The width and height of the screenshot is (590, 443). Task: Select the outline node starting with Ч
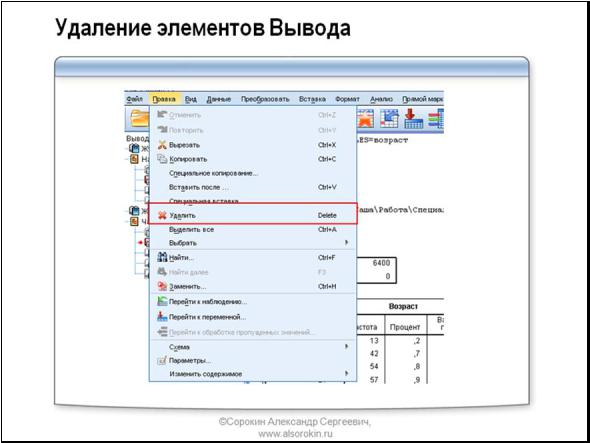[139, 221]
